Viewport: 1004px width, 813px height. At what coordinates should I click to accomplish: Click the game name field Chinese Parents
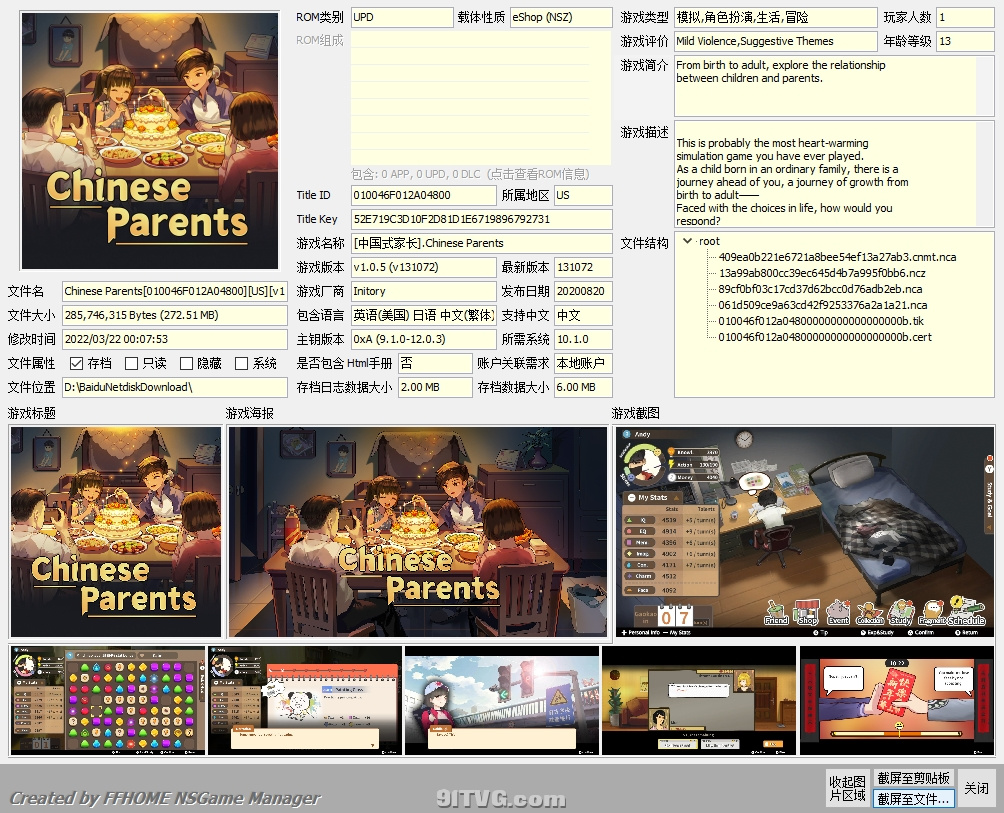click(x=482, y=243)
